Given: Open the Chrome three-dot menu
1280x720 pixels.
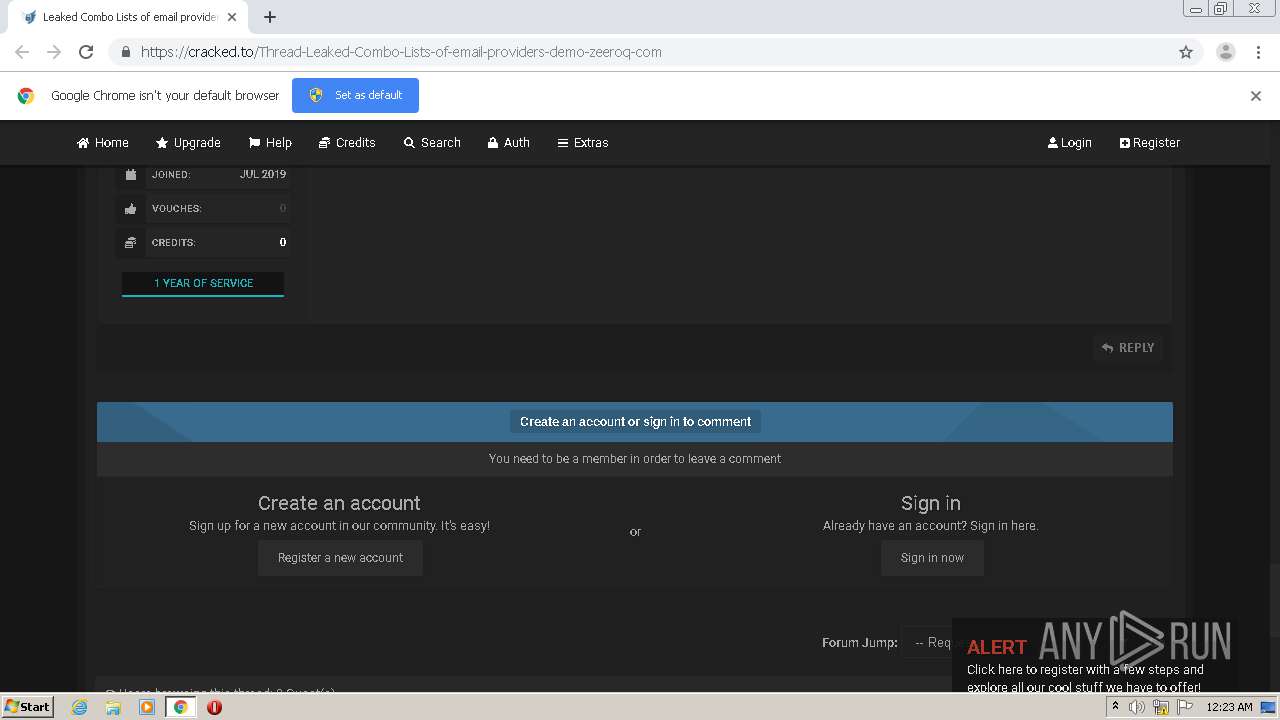Looking at the screenshot, I should click(1258, 52).
